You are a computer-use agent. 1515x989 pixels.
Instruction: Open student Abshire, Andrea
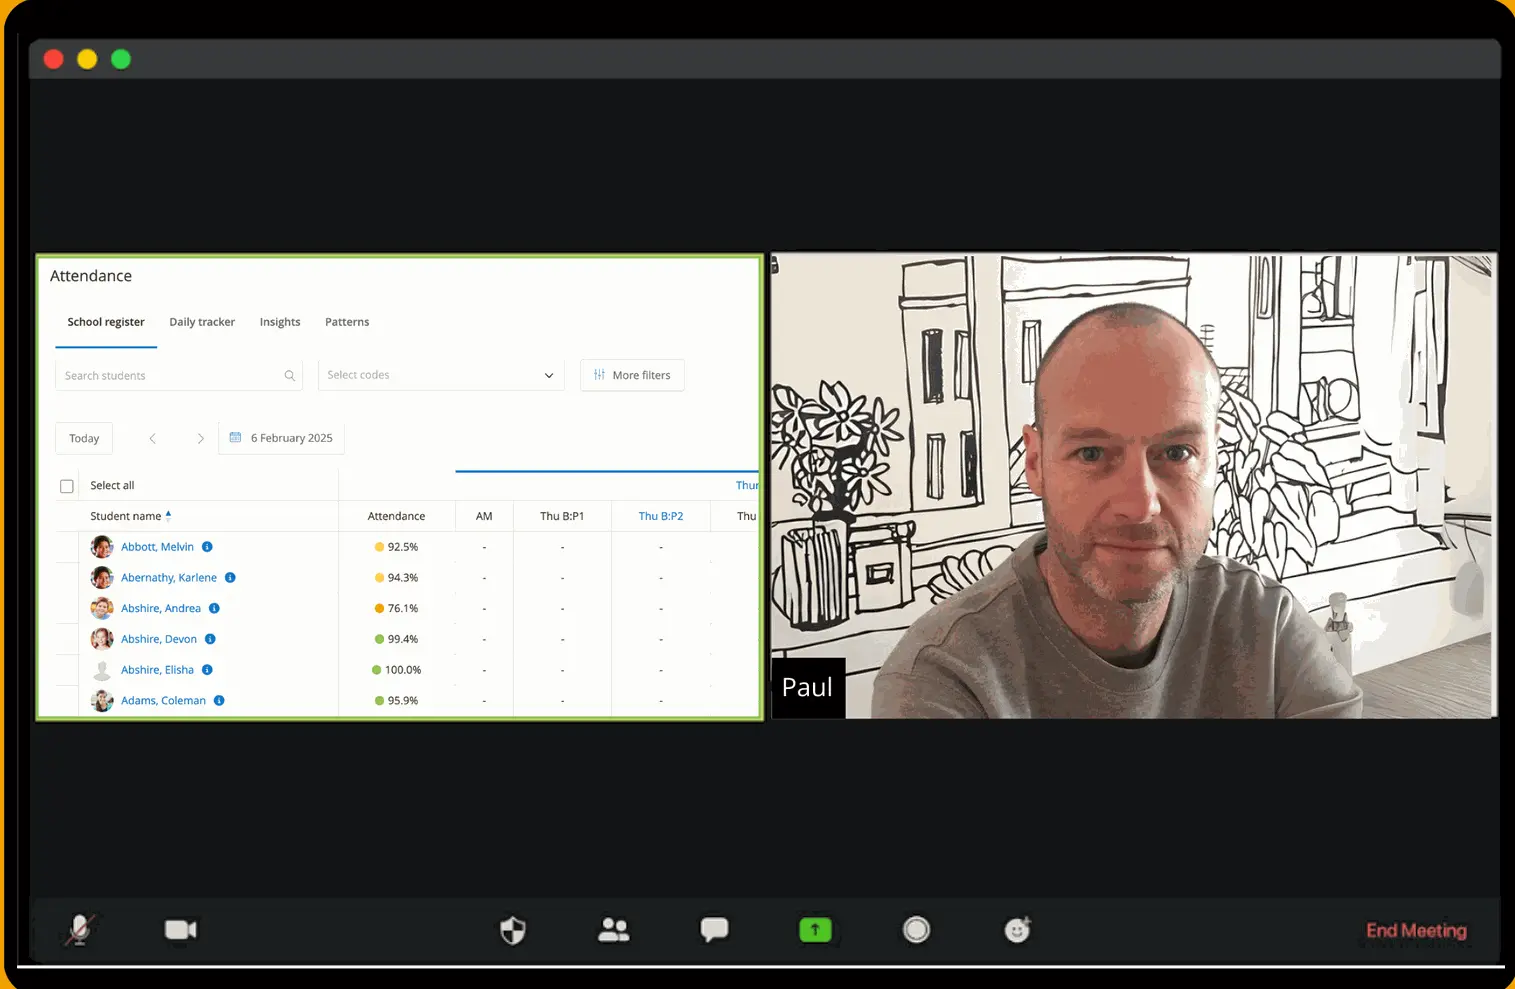coord(161,608)
